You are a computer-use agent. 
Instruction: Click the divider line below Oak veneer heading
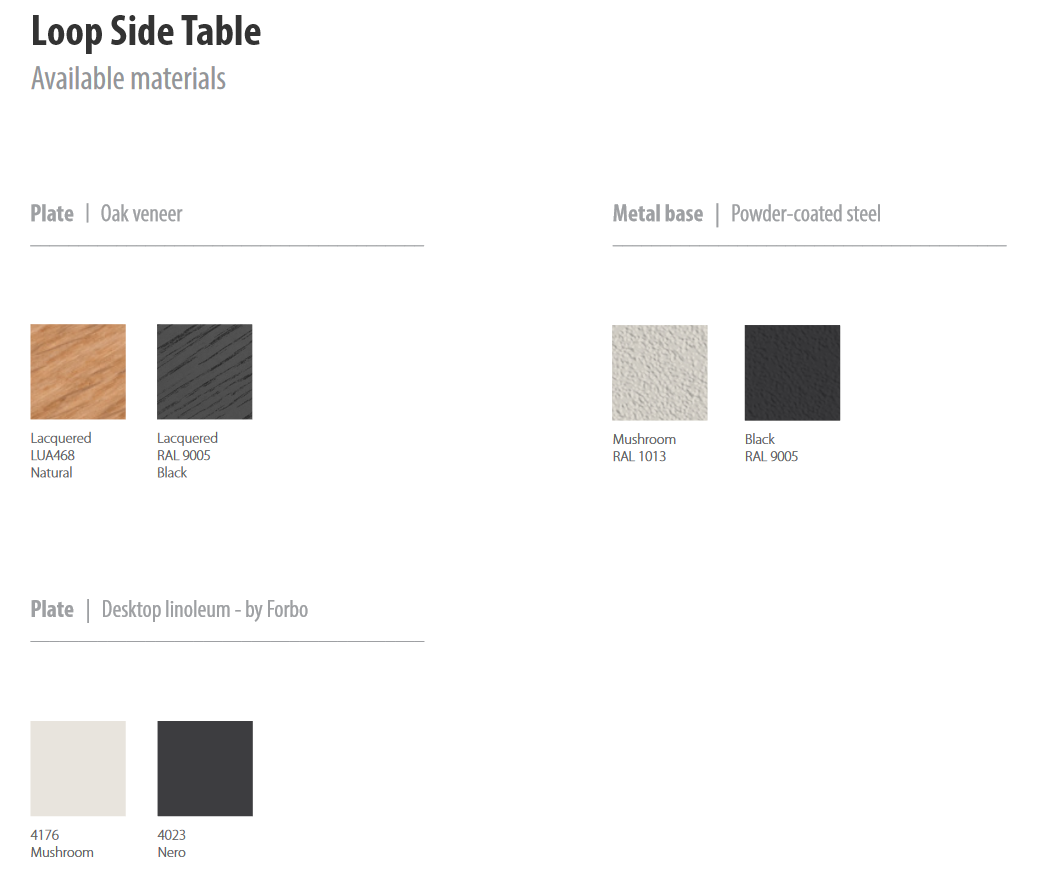[x=227, y=245]
